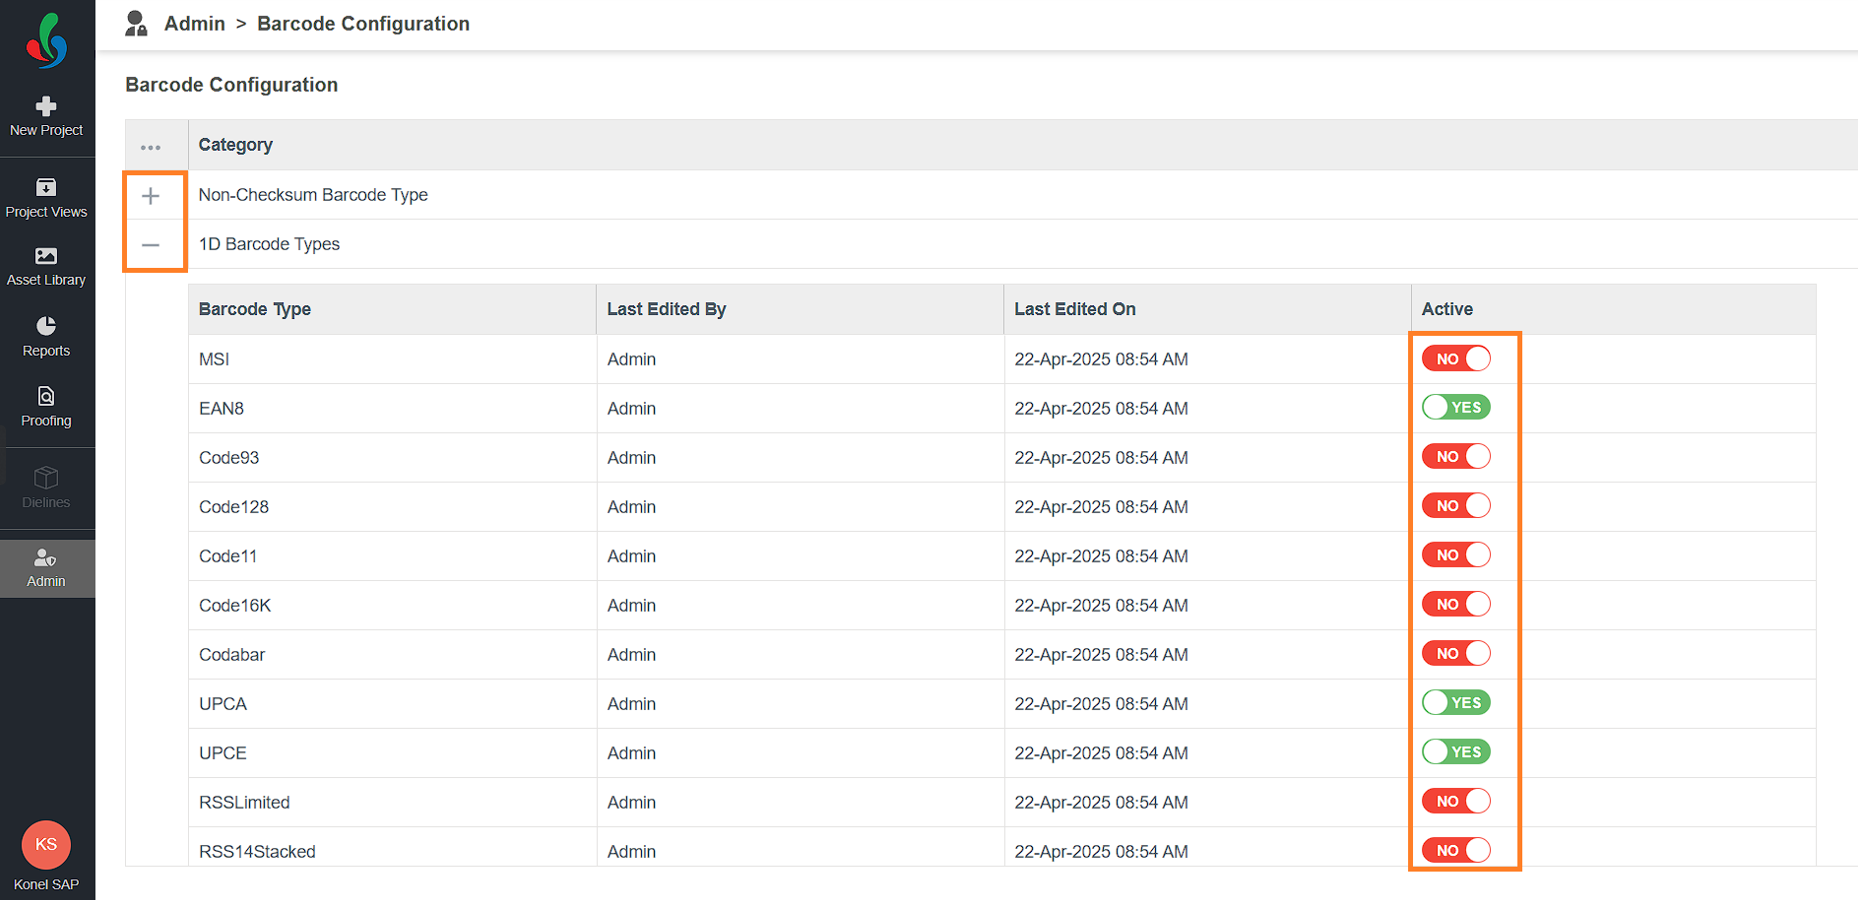Click Admin editor cell in MSI row

tap(800, 359)
